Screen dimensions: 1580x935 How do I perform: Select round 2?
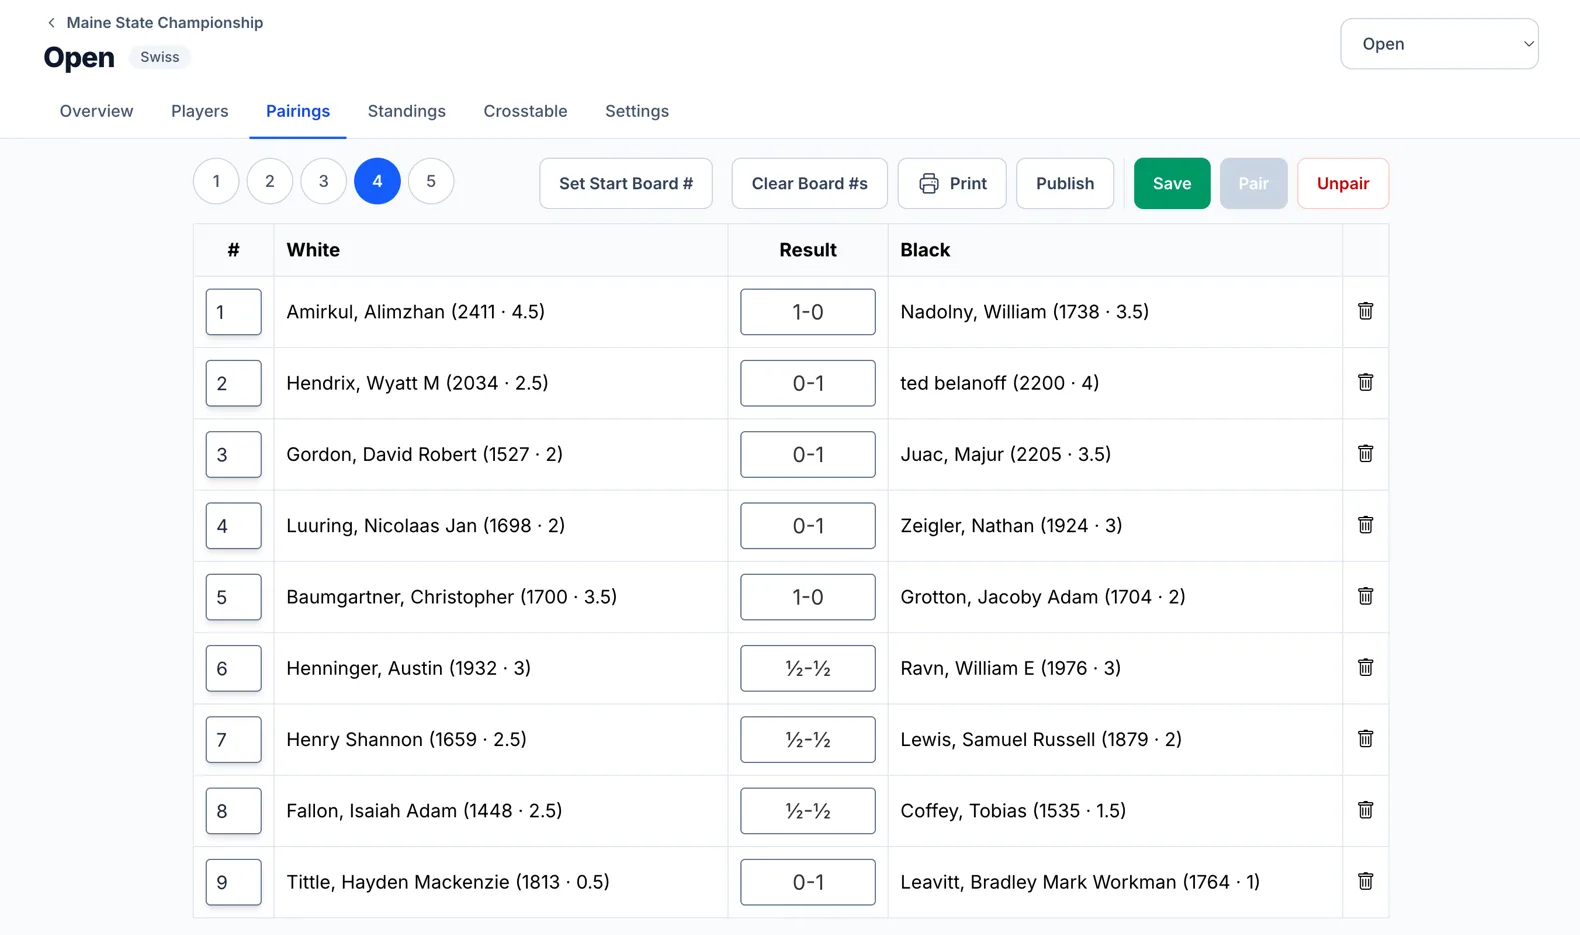[270, 181]
